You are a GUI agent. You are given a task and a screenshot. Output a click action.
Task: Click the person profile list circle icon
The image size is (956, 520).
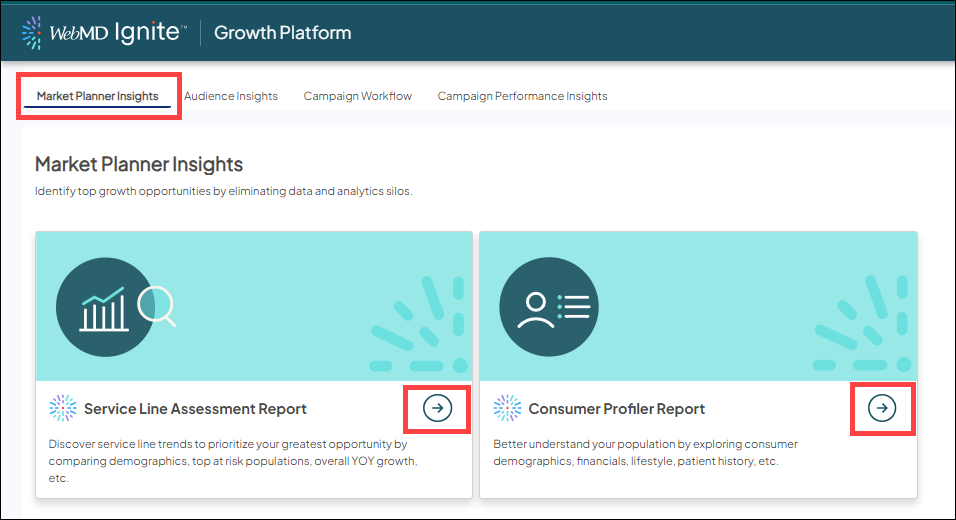click(548, 306)
